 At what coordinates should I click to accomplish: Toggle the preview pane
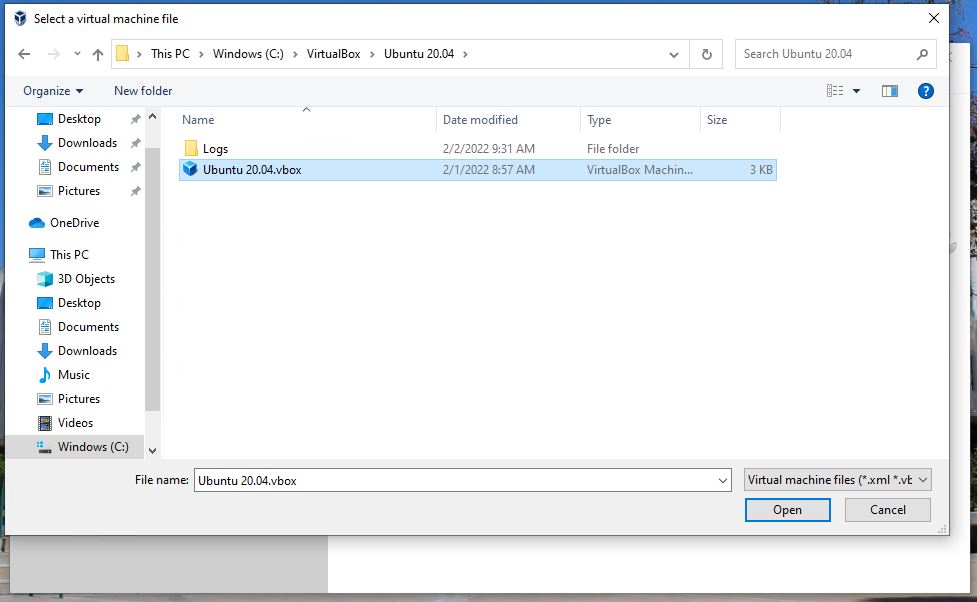click(x=890, y=91)
